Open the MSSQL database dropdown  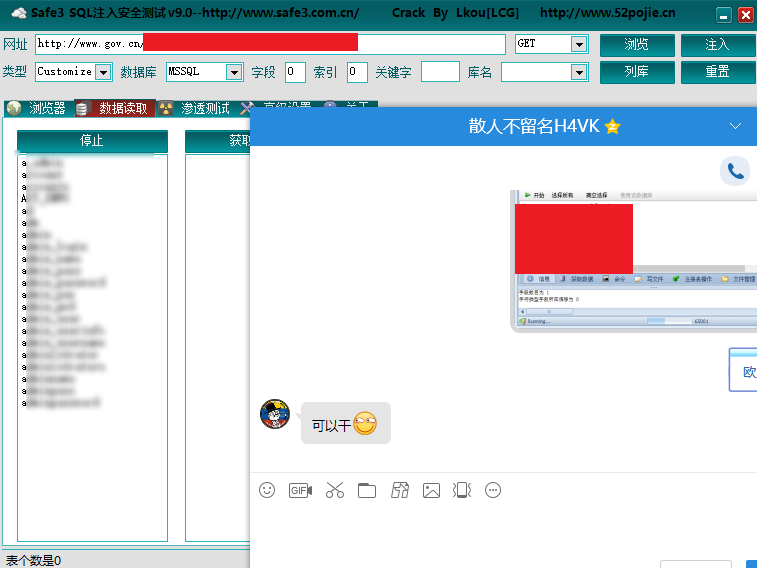pyautogui.click(x=234, y=72)
